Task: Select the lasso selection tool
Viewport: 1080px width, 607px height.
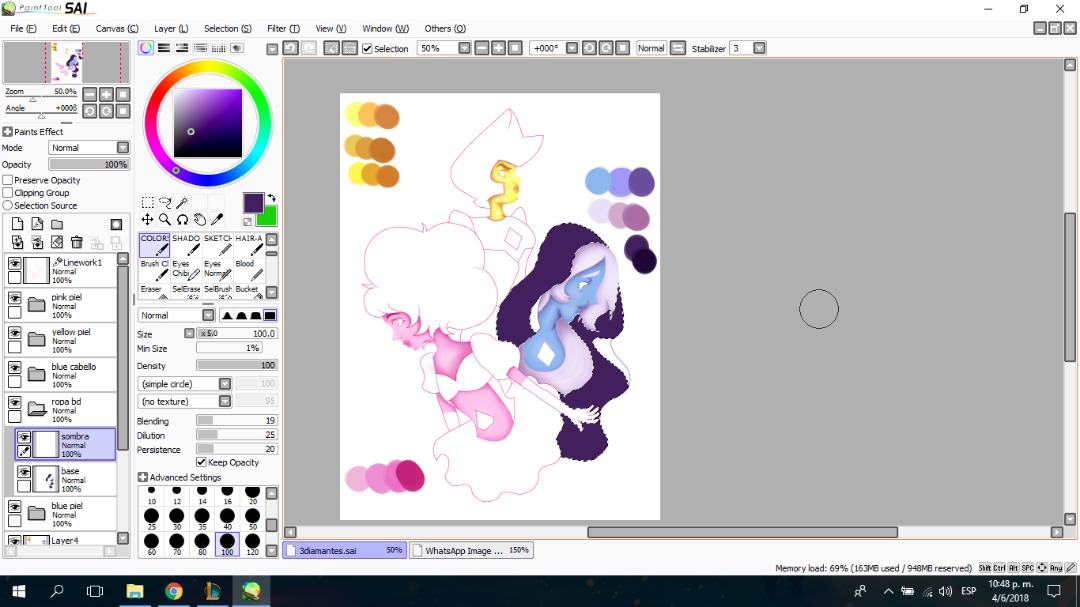Action: (x=165, y=202)
